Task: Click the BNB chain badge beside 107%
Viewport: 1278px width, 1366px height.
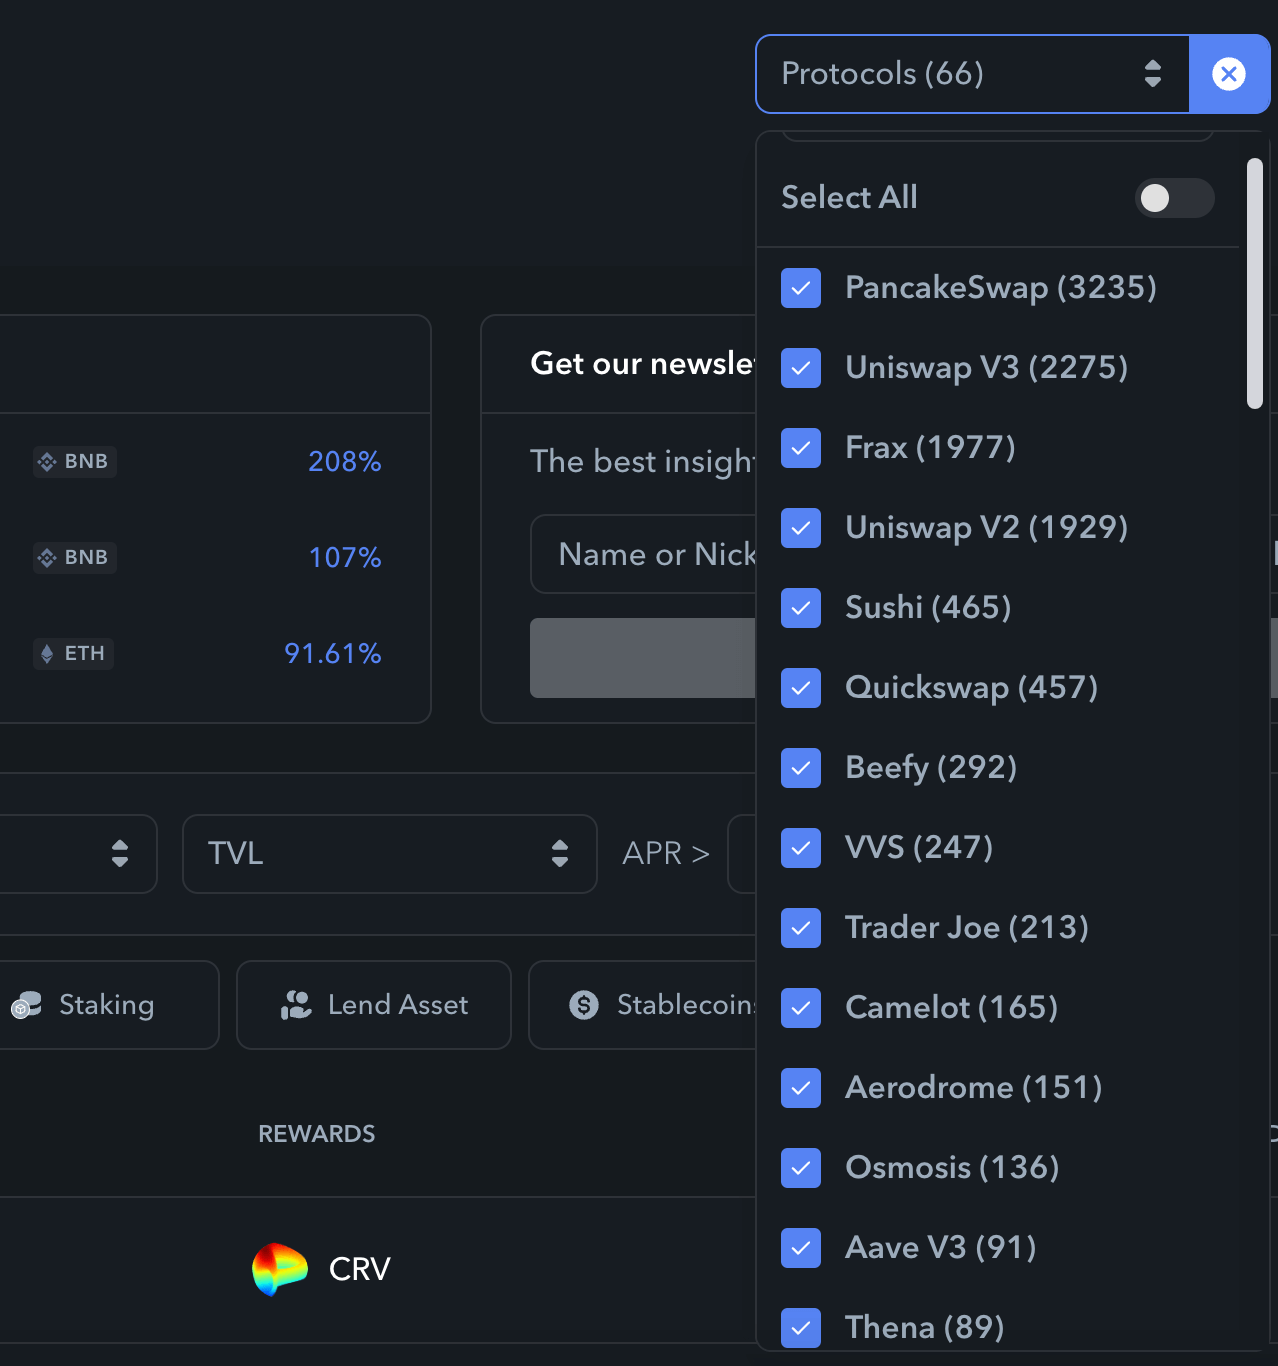Action: pos(75,558)
